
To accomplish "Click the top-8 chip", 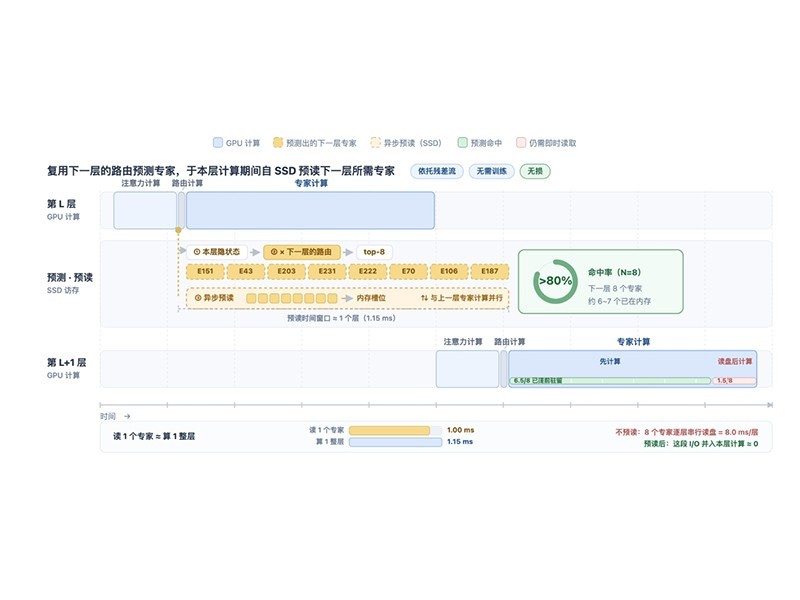I will 374,252.
